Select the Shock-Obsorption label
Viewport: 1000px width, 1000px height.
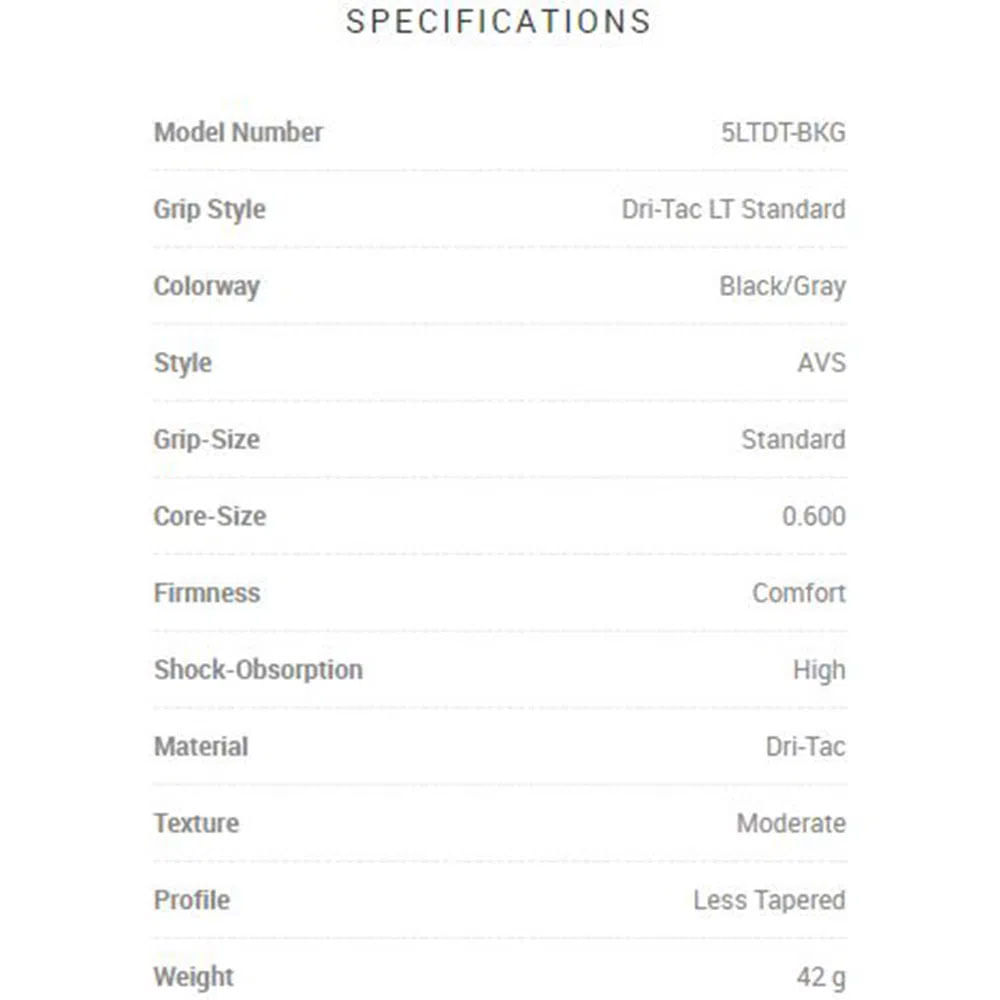coord(258,671)
